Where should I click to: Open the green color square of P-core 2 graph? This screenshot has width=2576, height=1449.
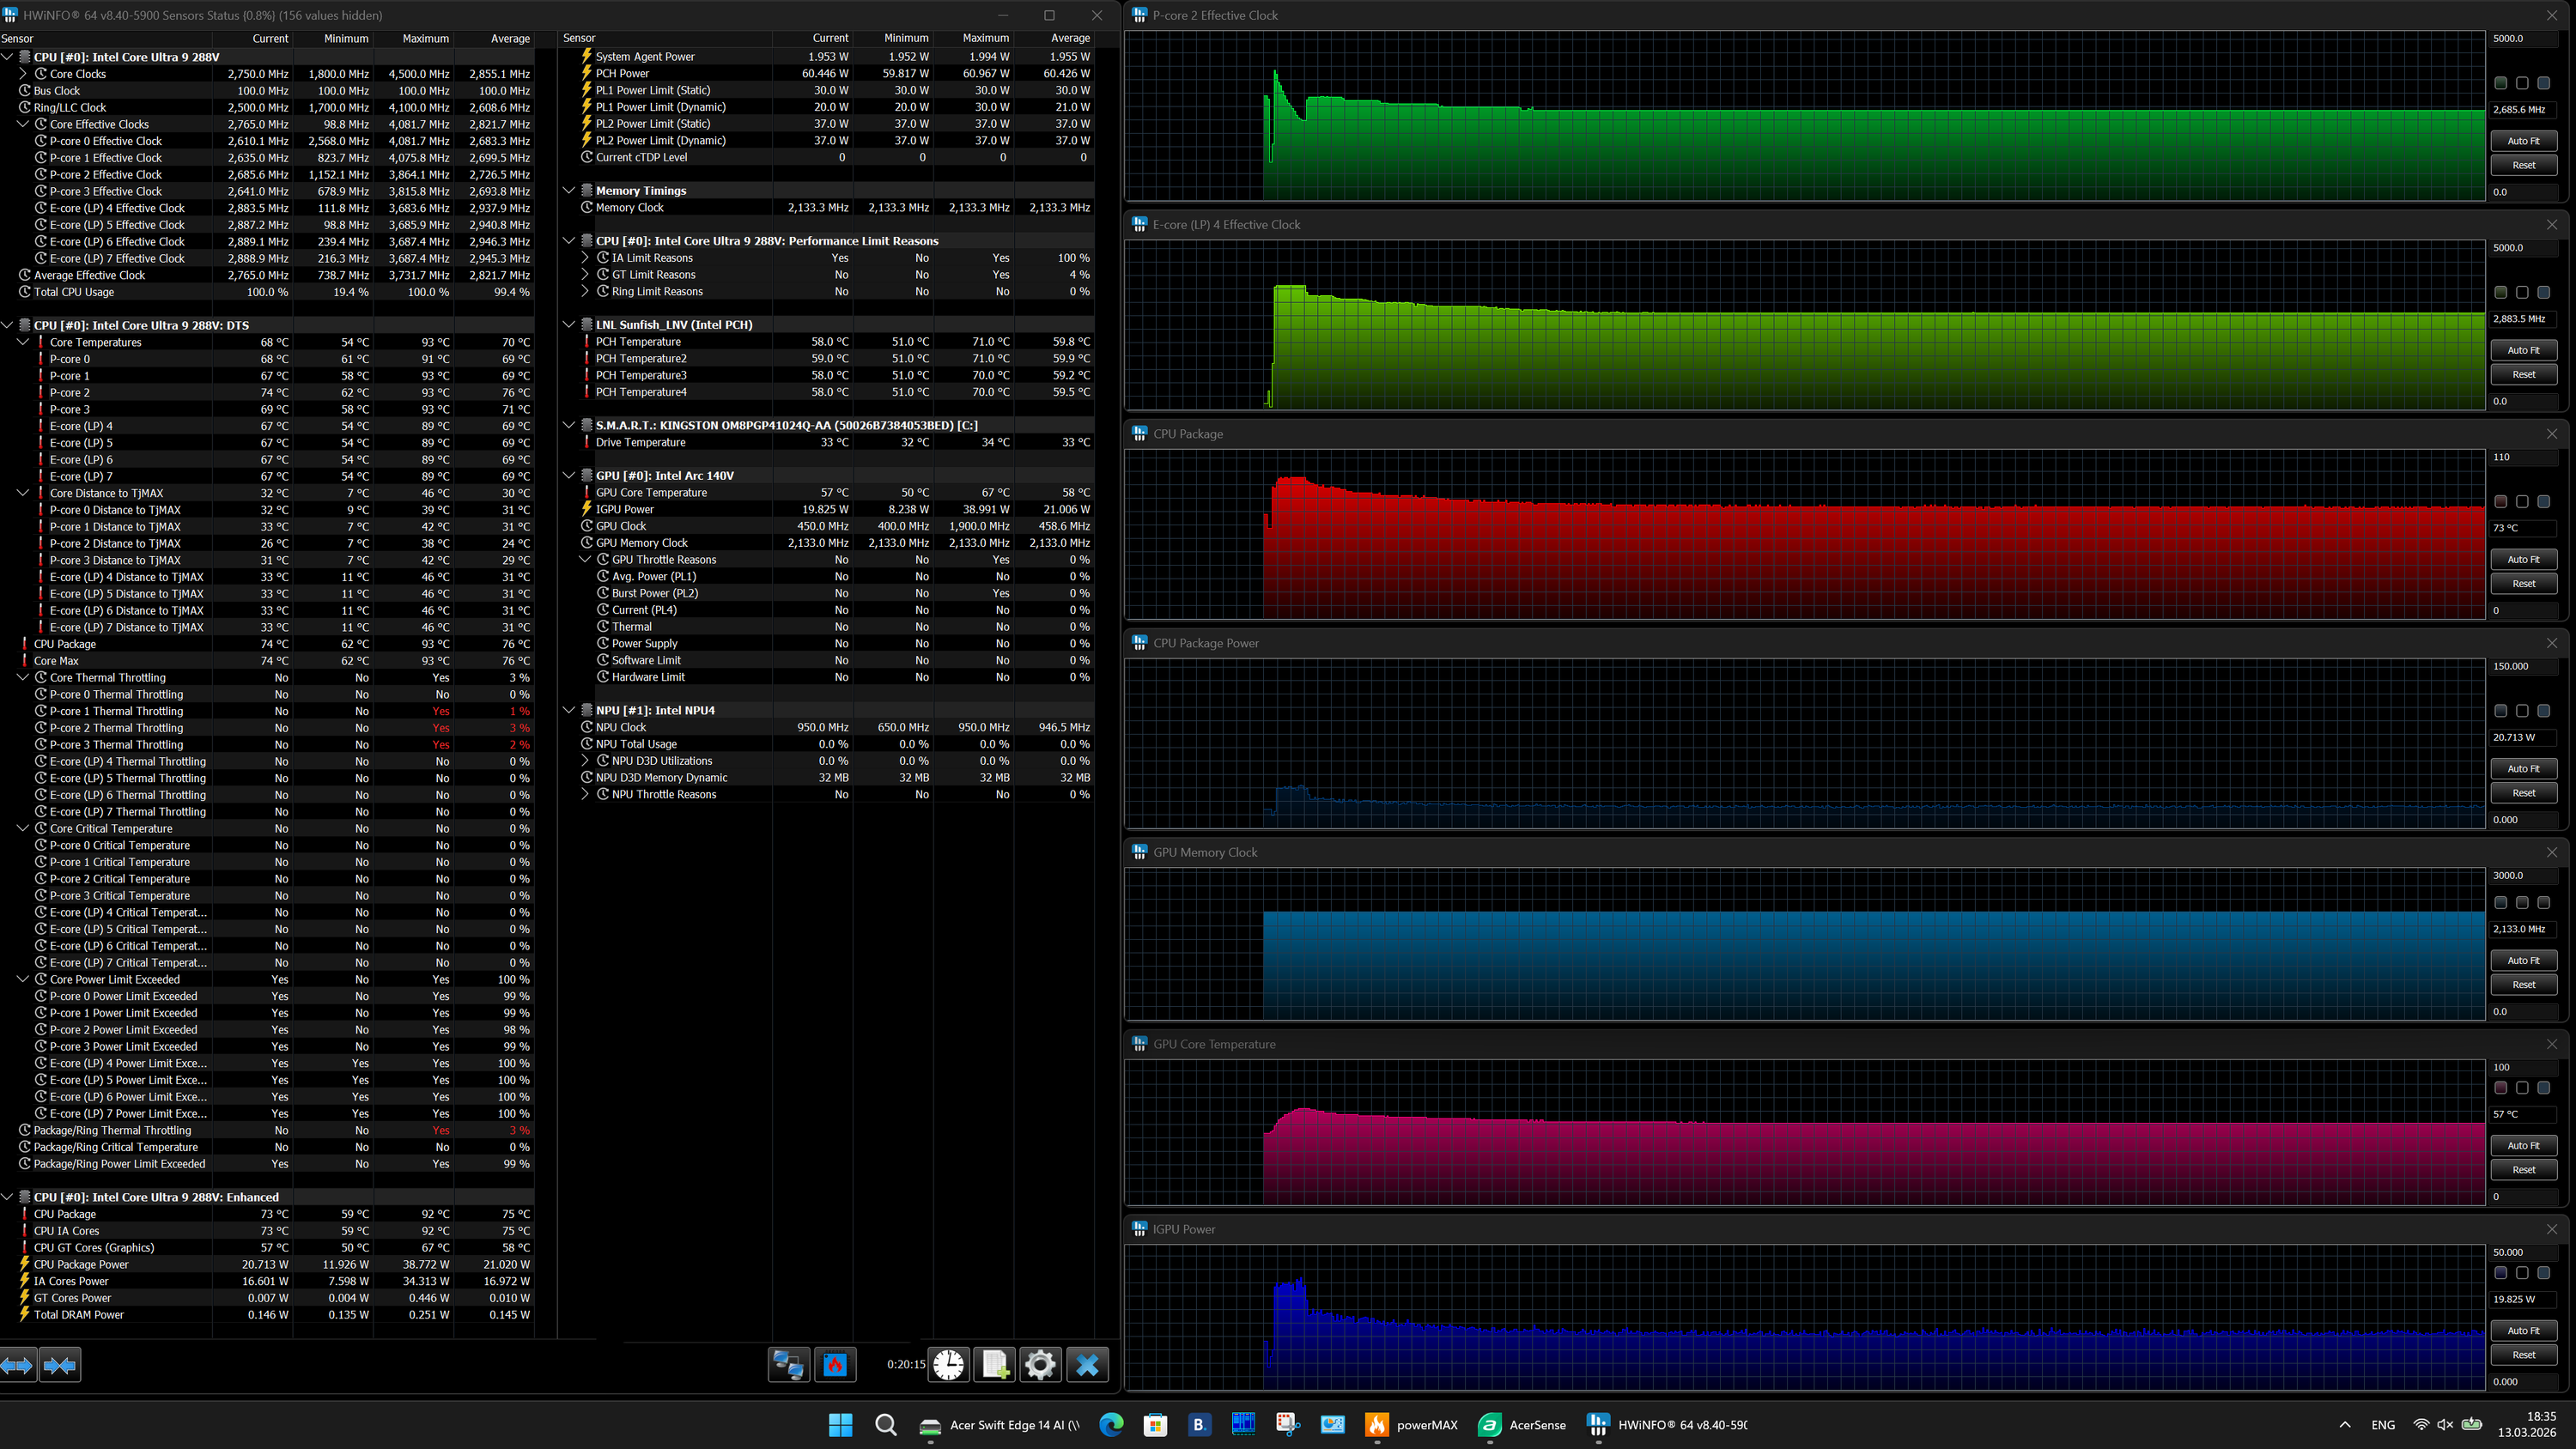2500,83
